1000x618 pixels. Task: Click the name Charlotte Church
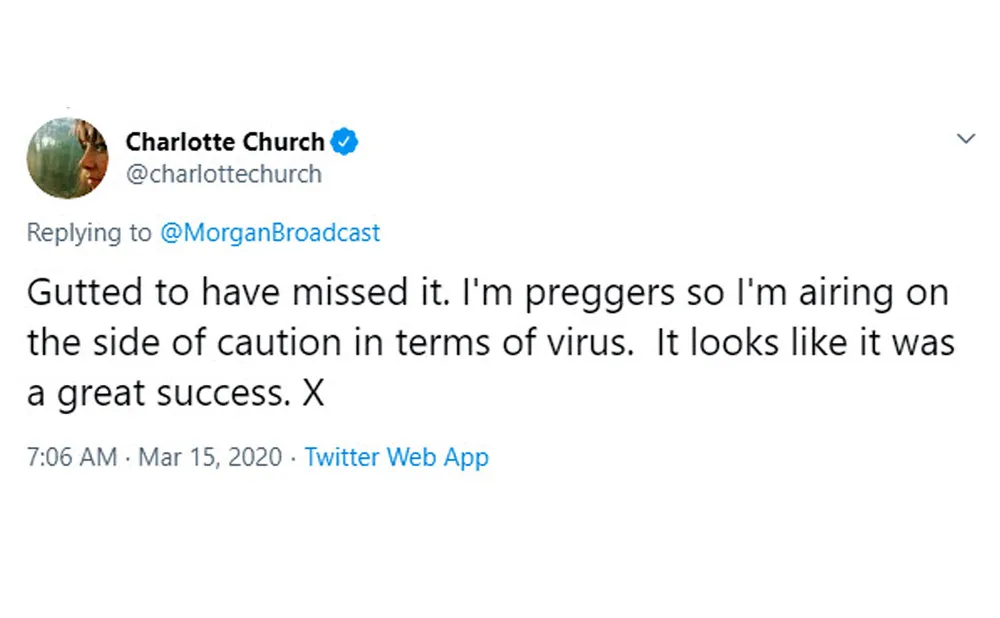pos(224,142)
